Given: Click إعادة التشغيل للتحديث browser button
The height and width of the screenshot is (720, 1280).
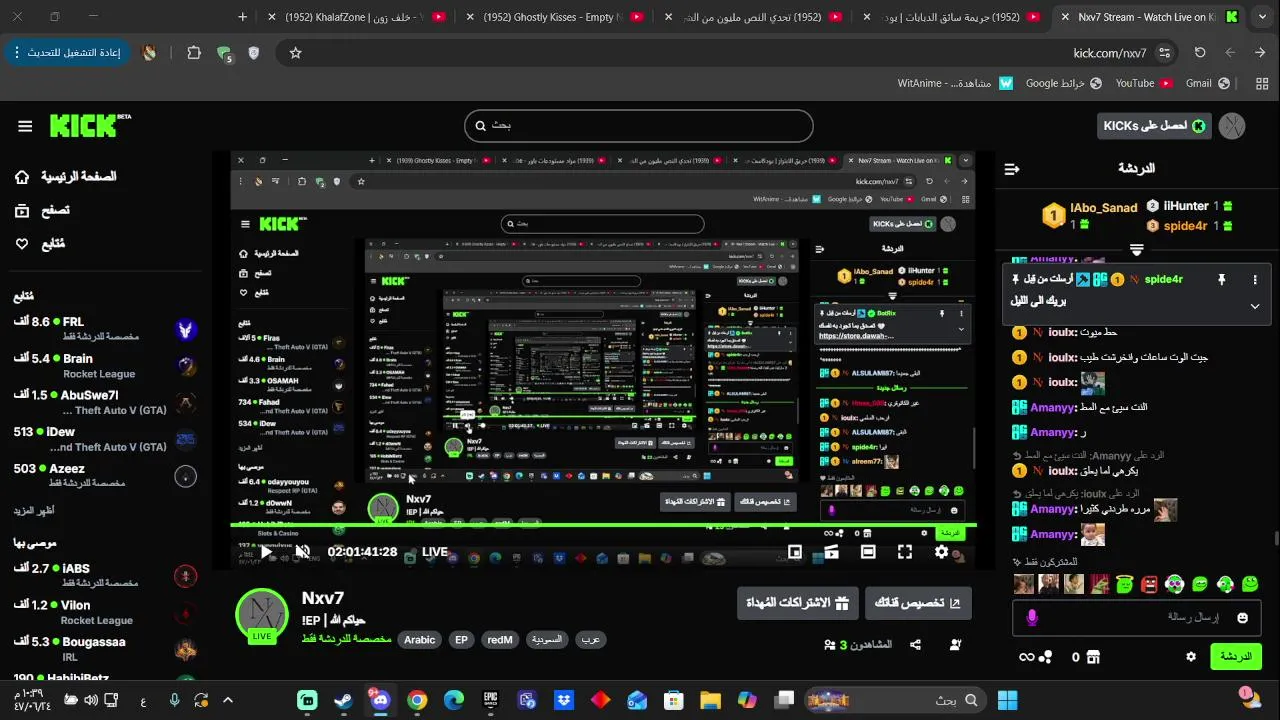Looking at the screenshot, I should pyautogui.click(x=66, y=53).
